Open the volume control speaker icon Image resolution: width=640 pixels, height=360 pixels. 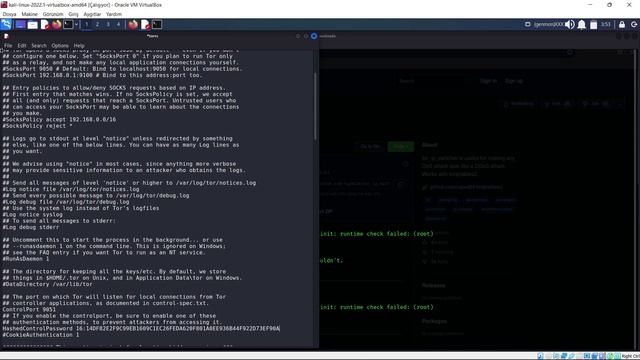(x=570, y=24)
